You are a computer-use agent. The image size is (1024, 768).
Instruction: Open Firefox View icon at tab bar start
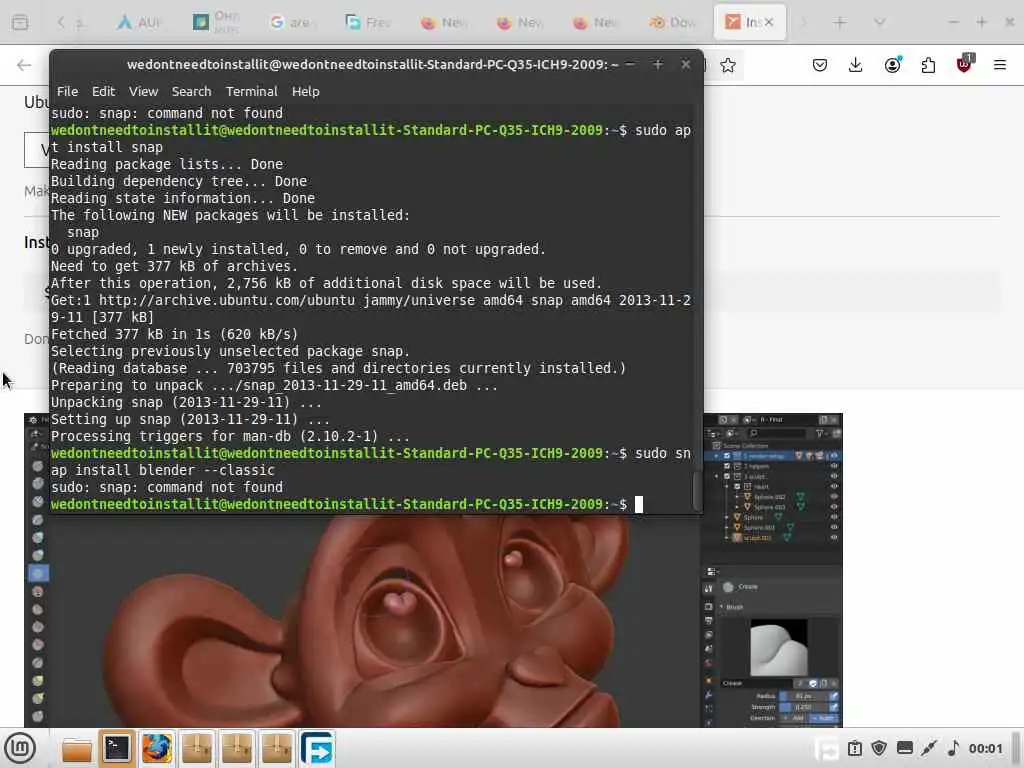(x=20, y=22)
